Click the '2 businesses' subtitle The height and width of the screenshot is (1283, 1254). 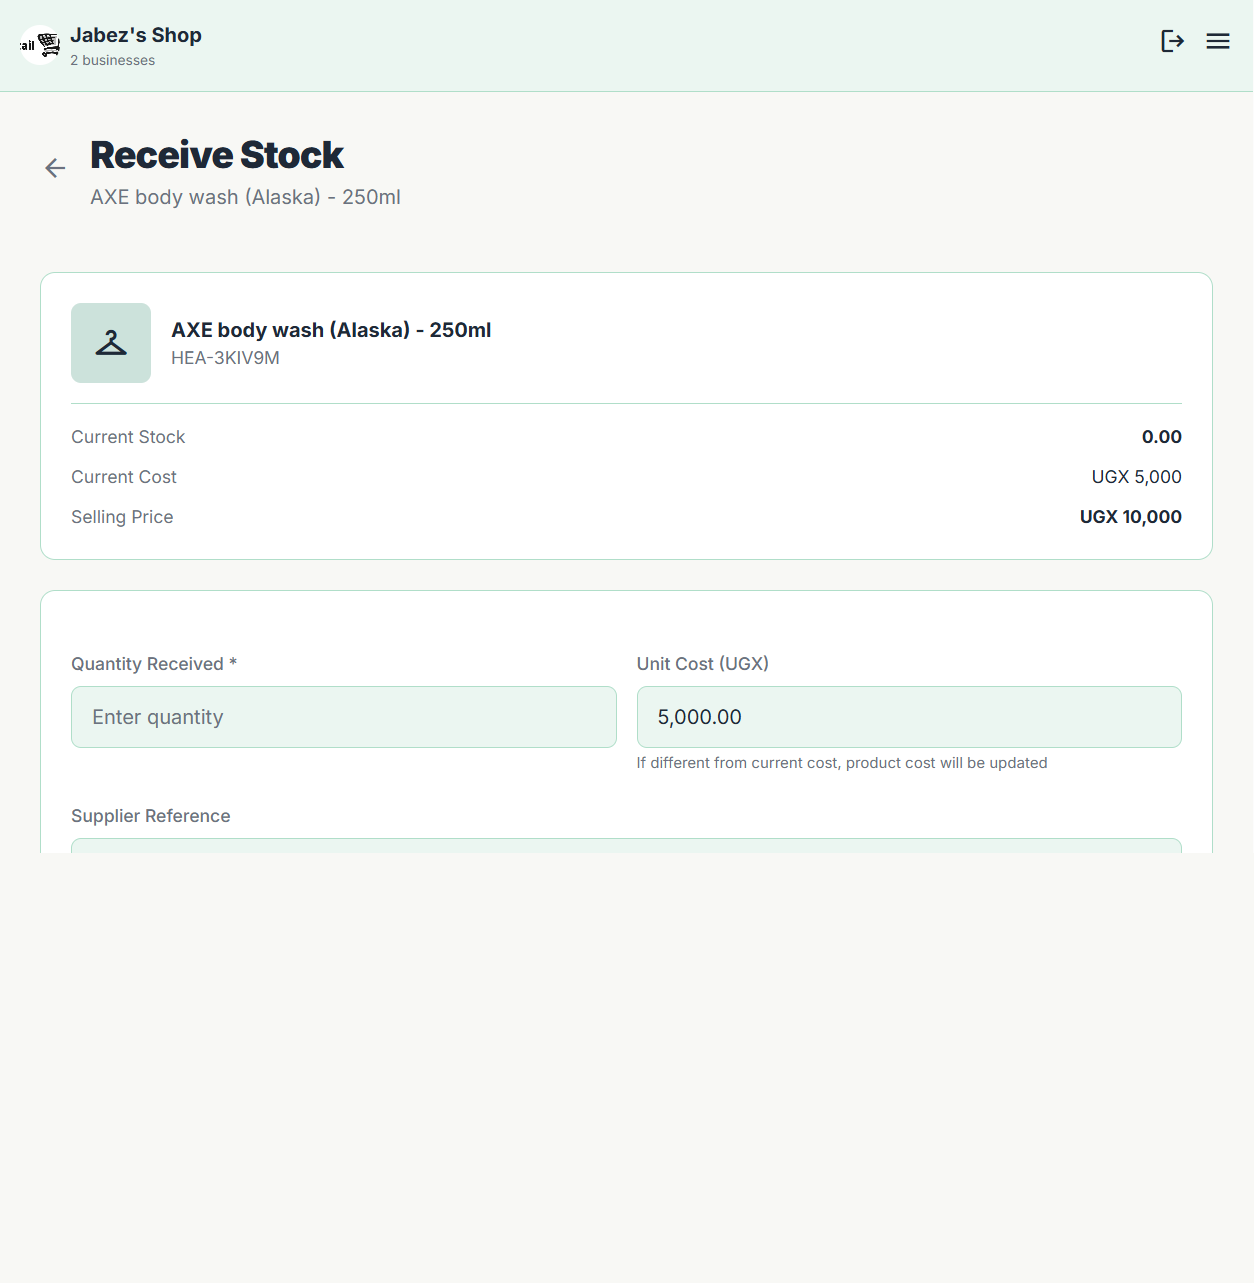(112, 60)
